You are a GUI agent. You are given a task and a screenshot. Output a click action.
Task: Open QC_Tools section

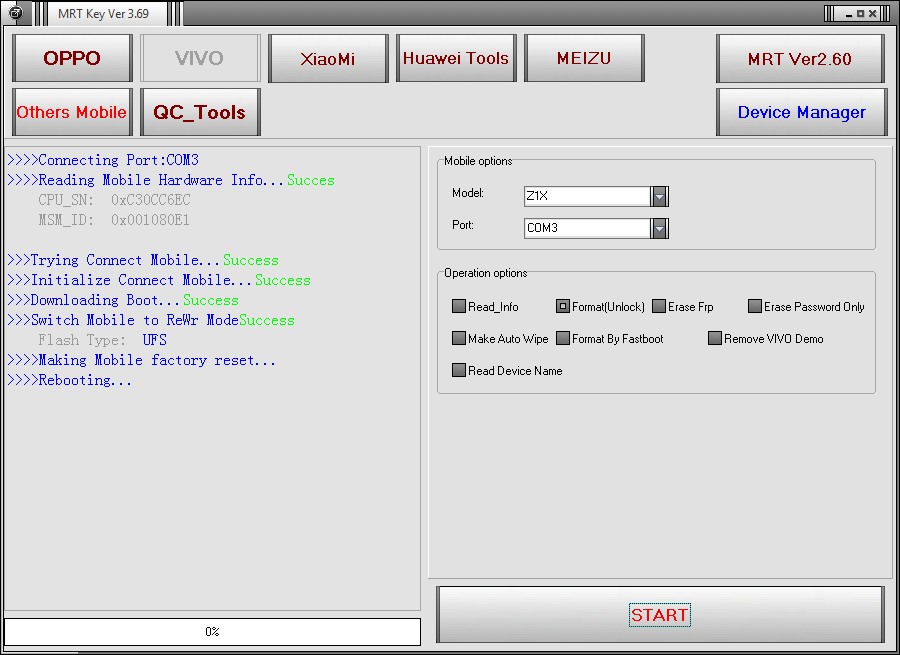[200, 112]
